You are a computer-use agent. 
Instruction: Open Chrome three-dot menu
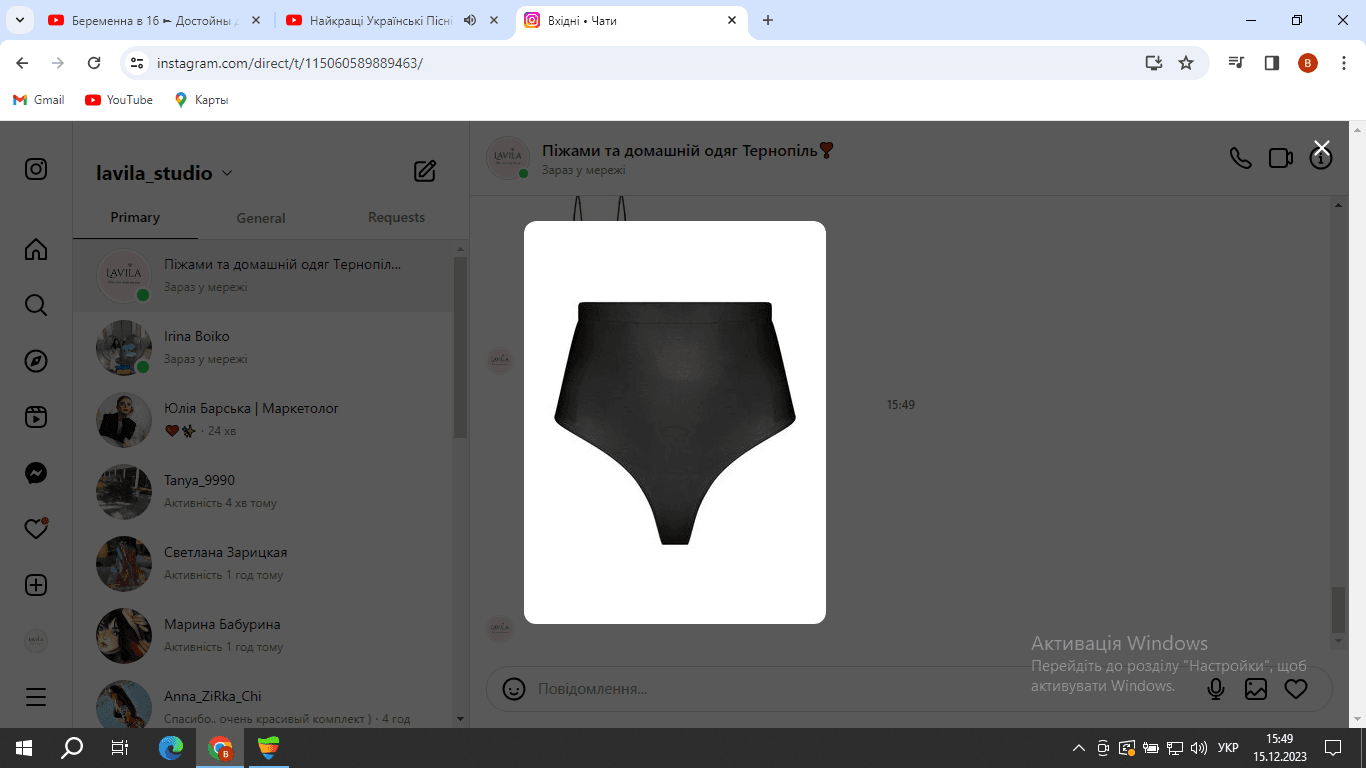pos(1343,63)
